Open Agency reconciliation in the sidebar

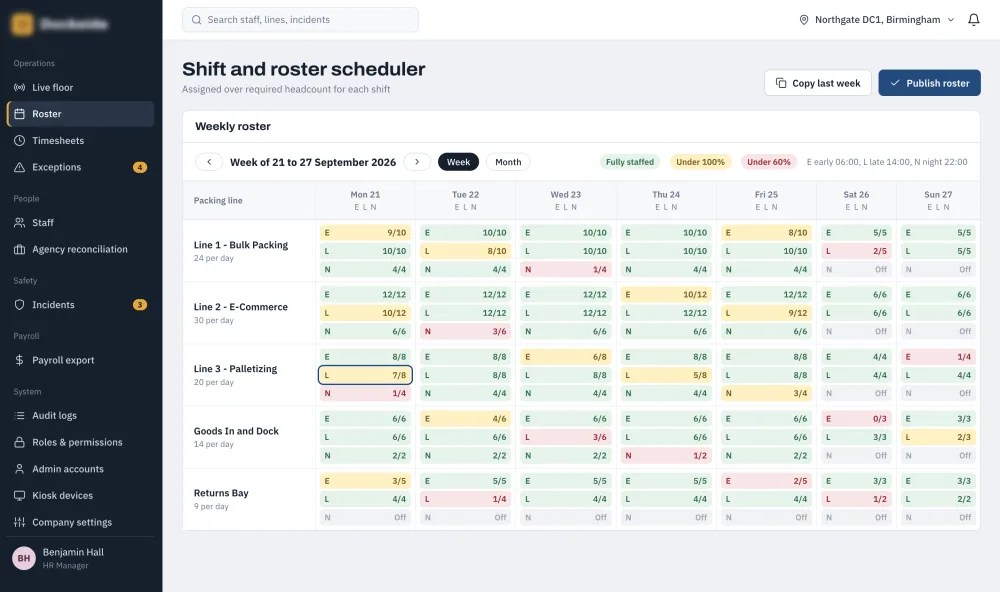click(80, 249)
